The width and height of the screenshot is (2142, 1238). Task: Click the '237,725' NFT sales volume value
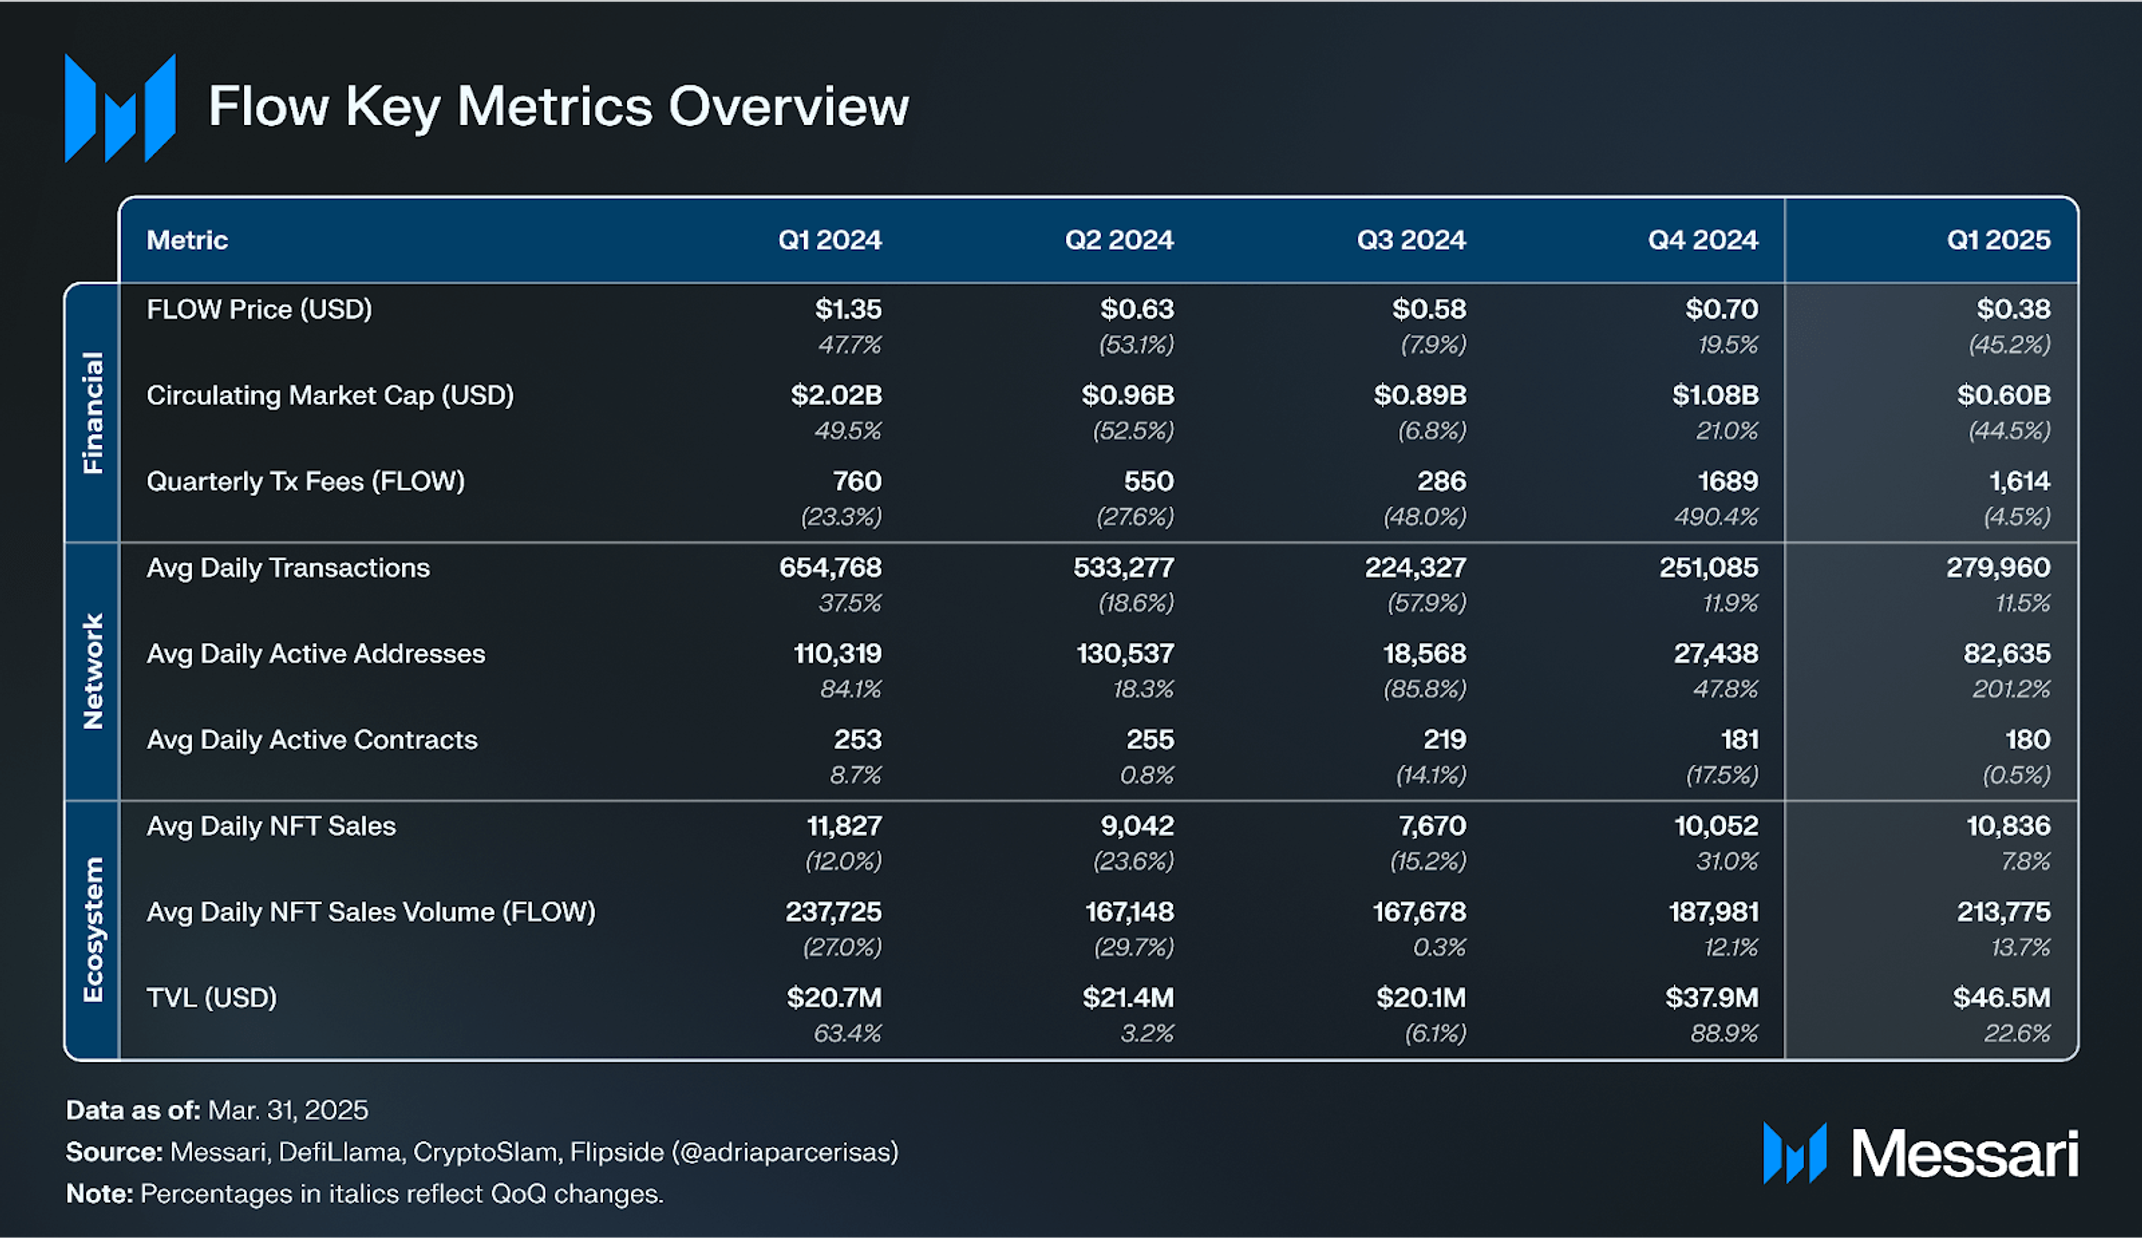(833, 912)
